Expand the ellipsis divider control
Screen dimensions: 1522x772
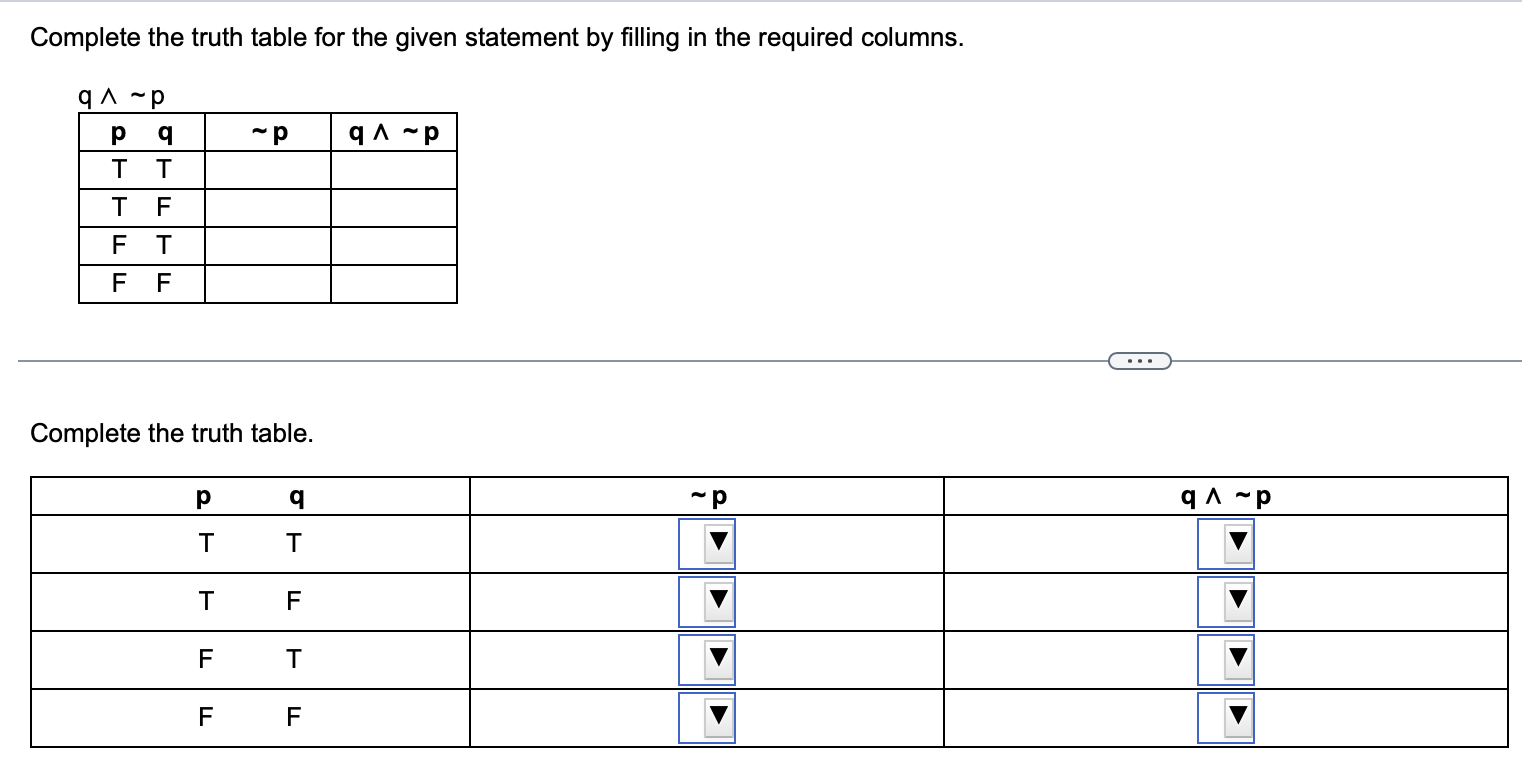pyautogui.click(x=1140, y=360)
